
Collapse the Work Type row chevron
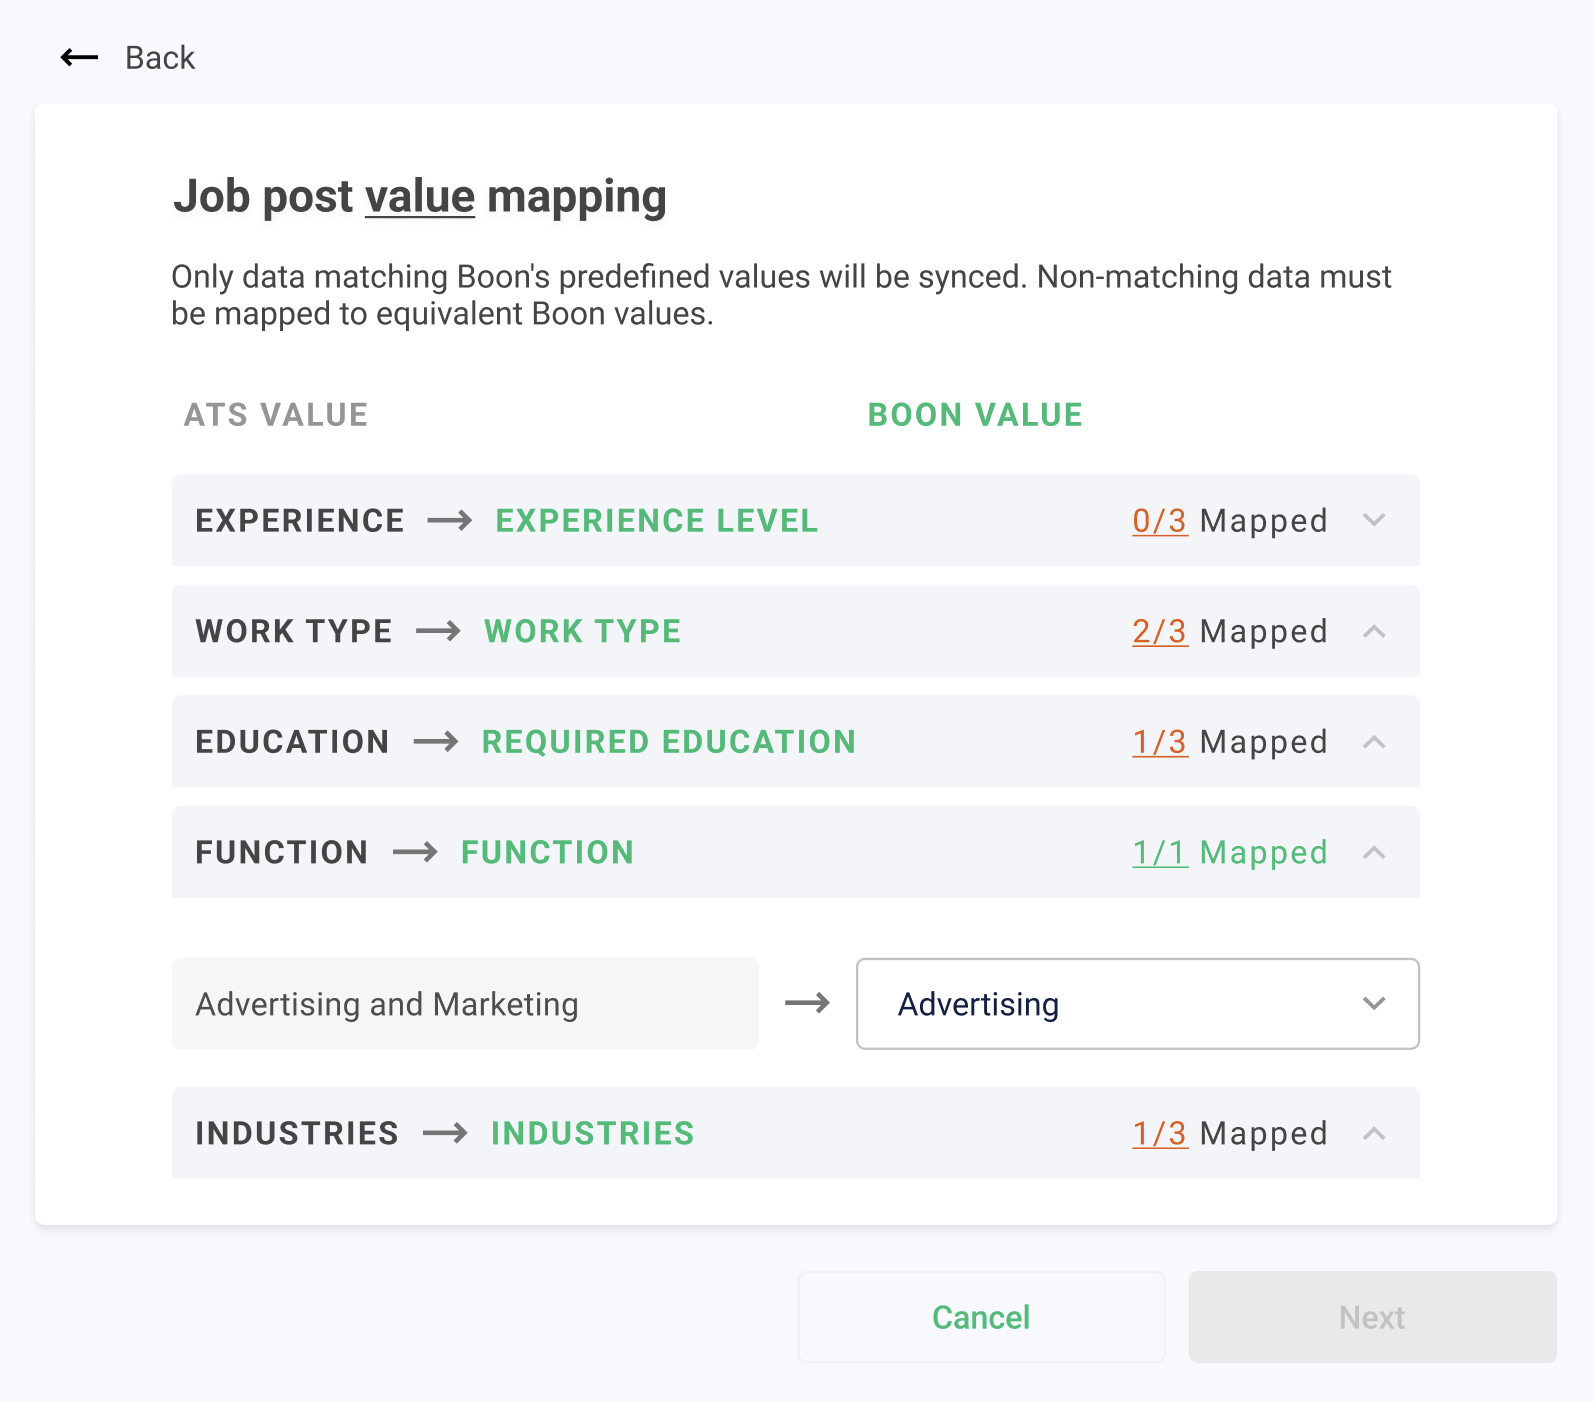coord(1374,631)
